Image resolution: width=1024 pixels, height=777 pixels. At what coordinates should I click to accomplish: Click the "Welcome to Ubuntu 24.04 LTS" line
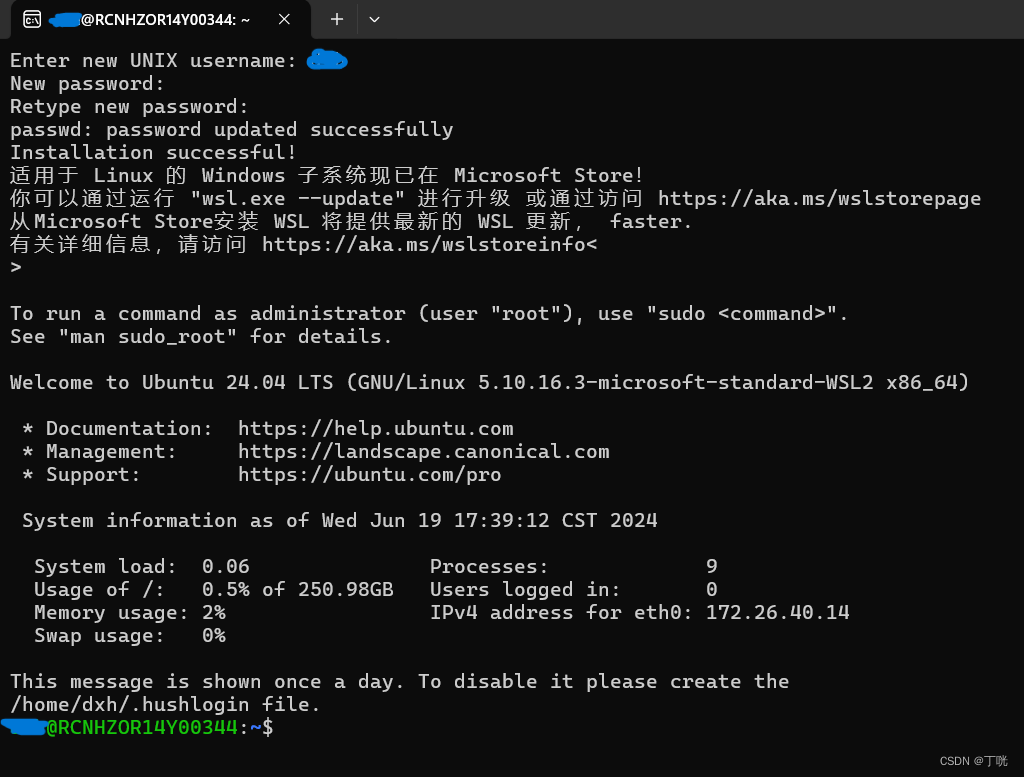pyautogui.click(x=489, y=382)
